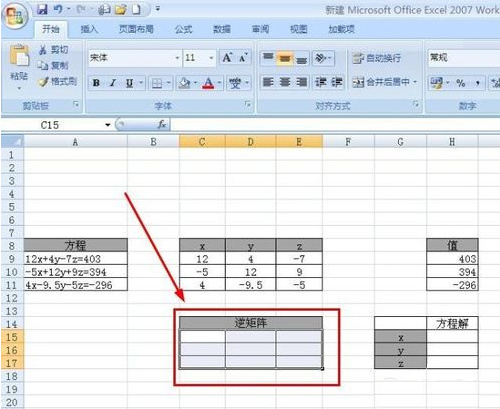Center text horizontally
The height and width of the screenshot is (409, 500).
[x=285, y=82]
